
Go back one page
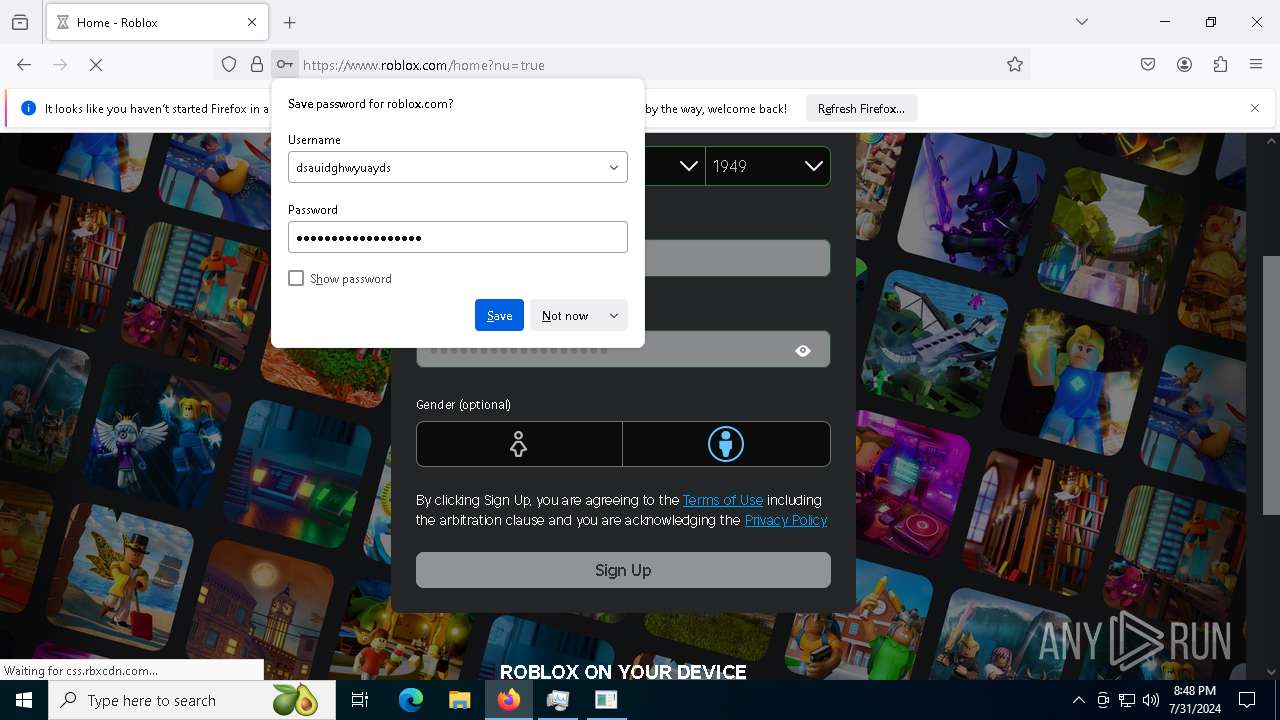click(24, 65)
